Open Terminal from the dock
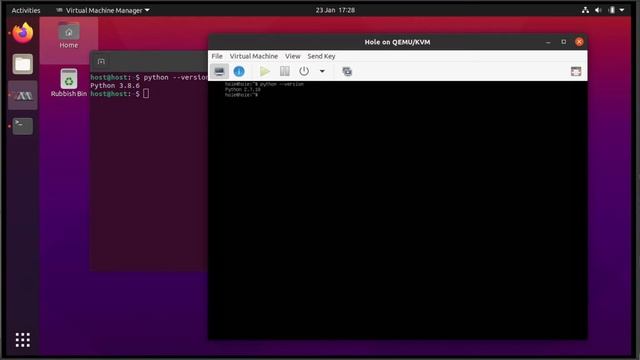 coord(22,126)
